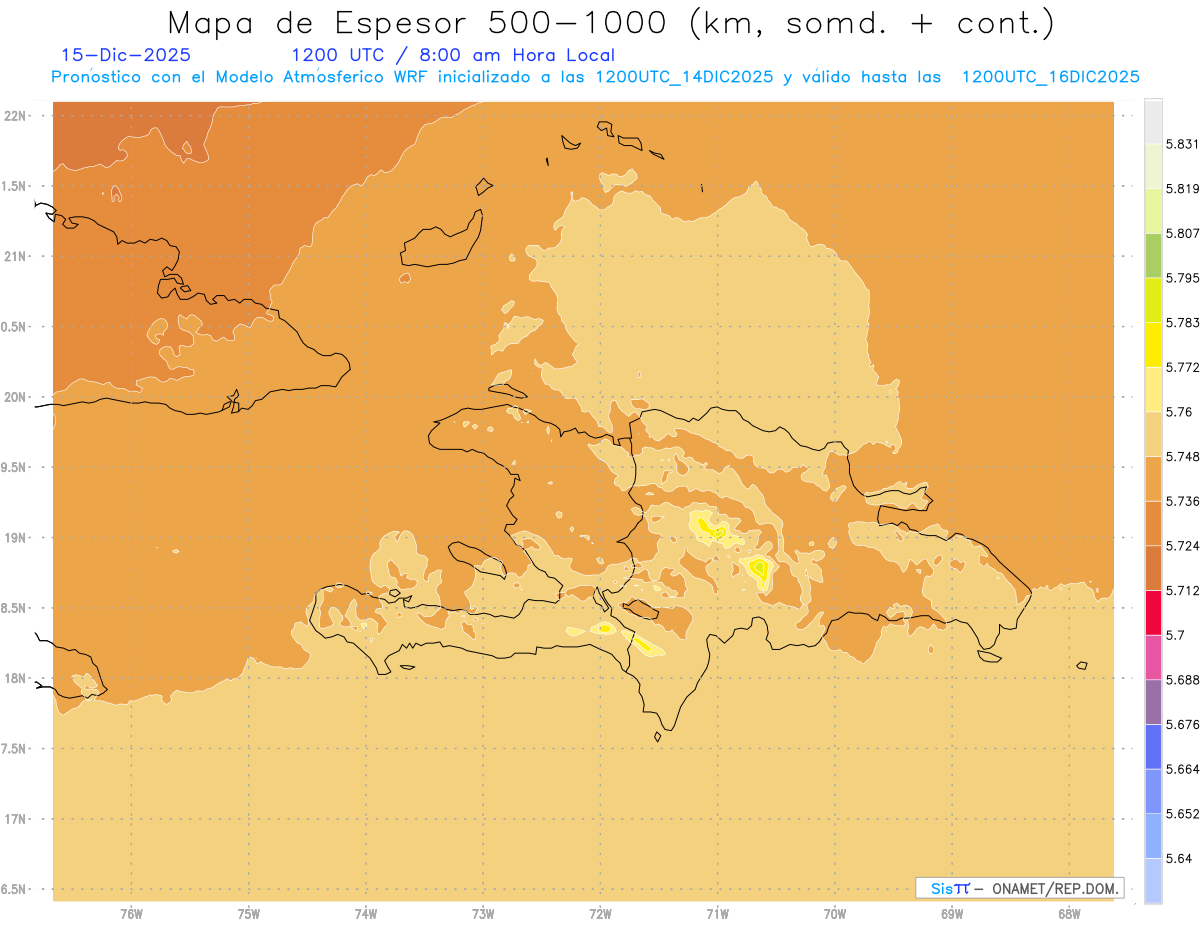Click legend value "5.807"
The image size is (1200, 927).
1183,233
